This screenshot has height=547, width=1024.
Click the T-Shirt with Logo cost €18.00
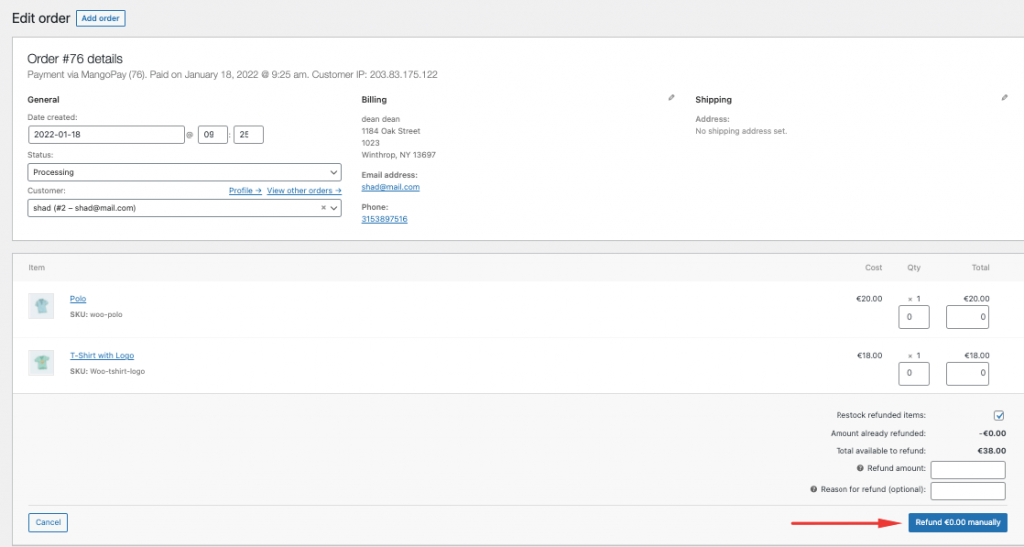point(869,356)
